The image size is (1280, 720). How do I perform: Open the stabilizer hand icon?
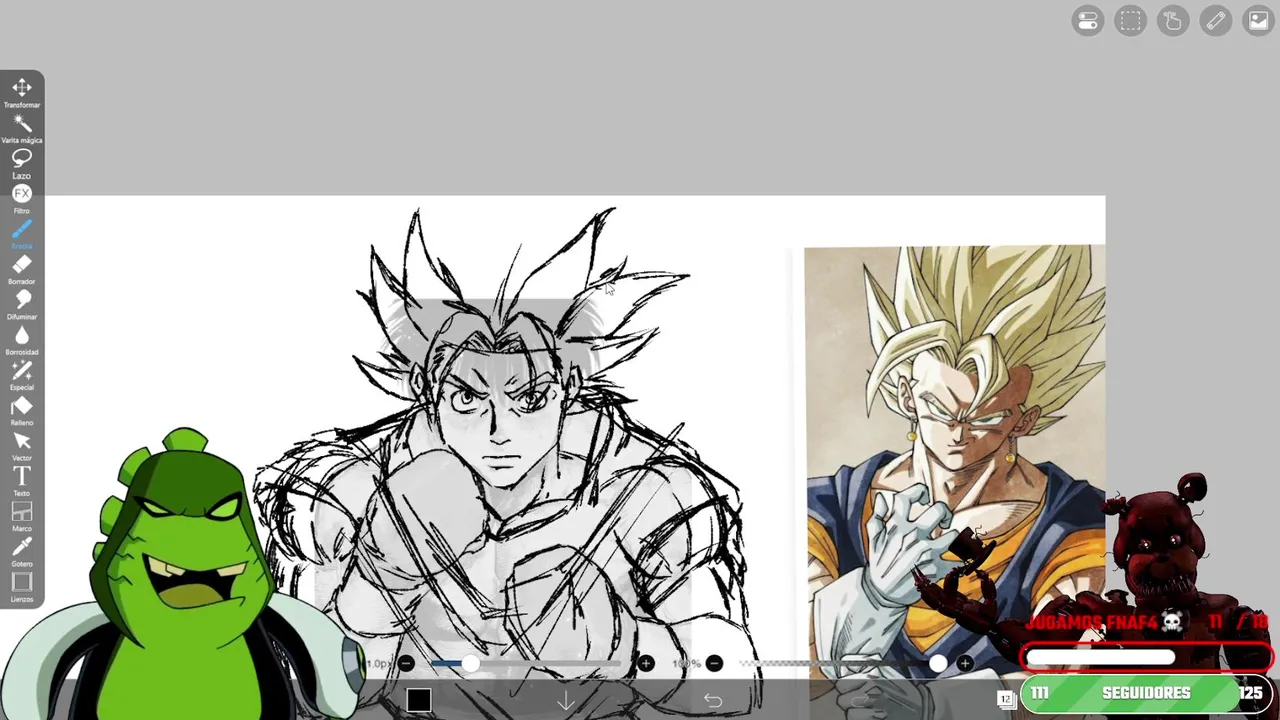click(1173, 21)
